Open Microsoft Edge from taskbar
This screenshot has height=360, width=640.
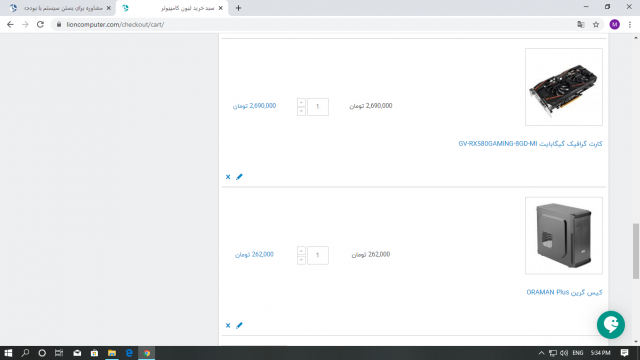pos(129,353)
